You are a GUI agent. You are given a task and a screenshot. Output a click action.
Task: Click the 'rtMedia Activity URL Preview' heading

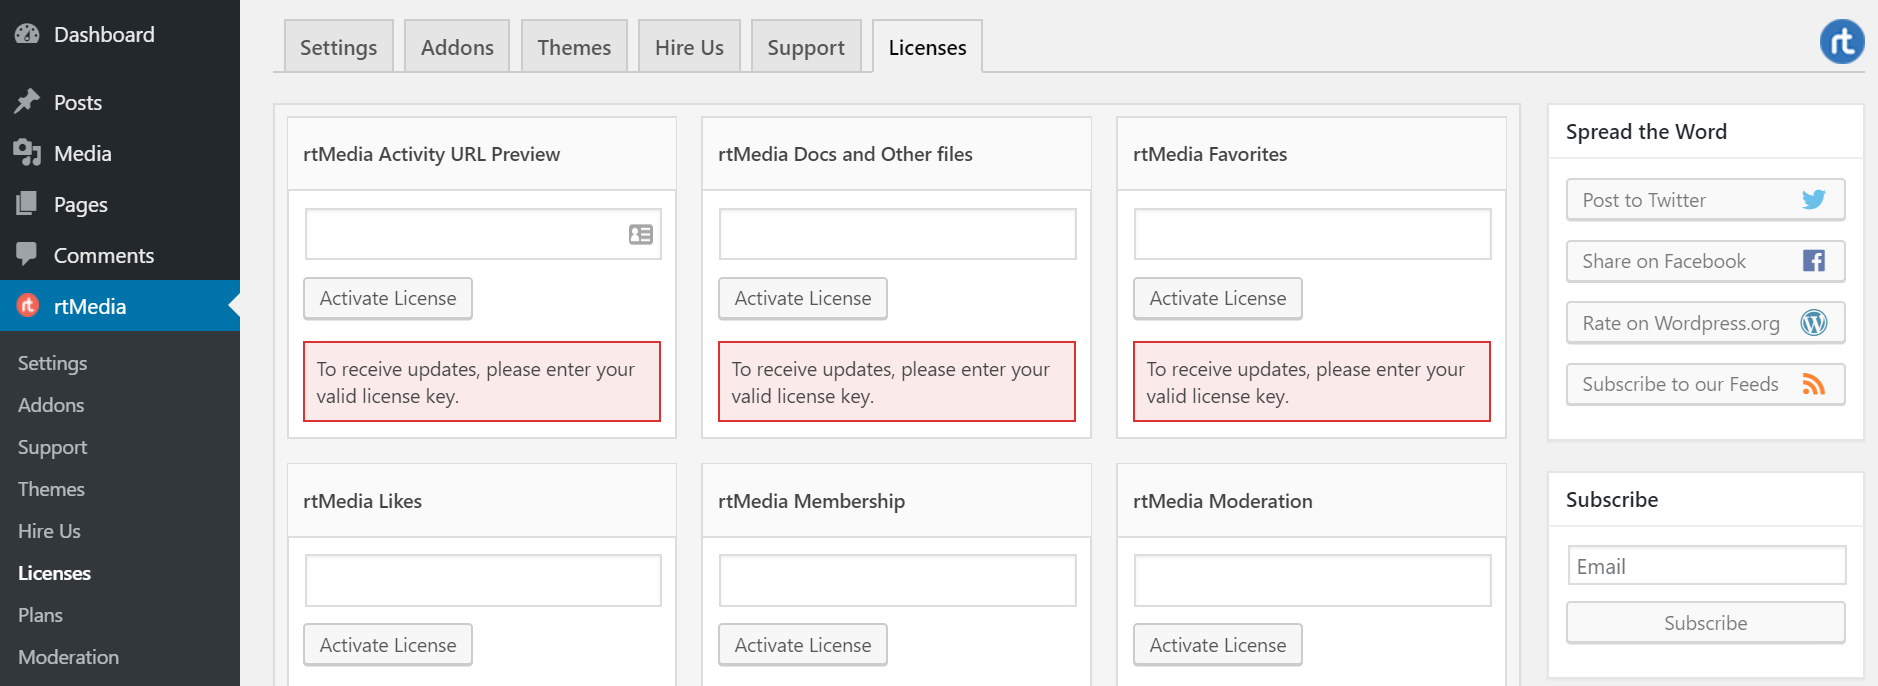pyautogui.click(x=431, y=154)
